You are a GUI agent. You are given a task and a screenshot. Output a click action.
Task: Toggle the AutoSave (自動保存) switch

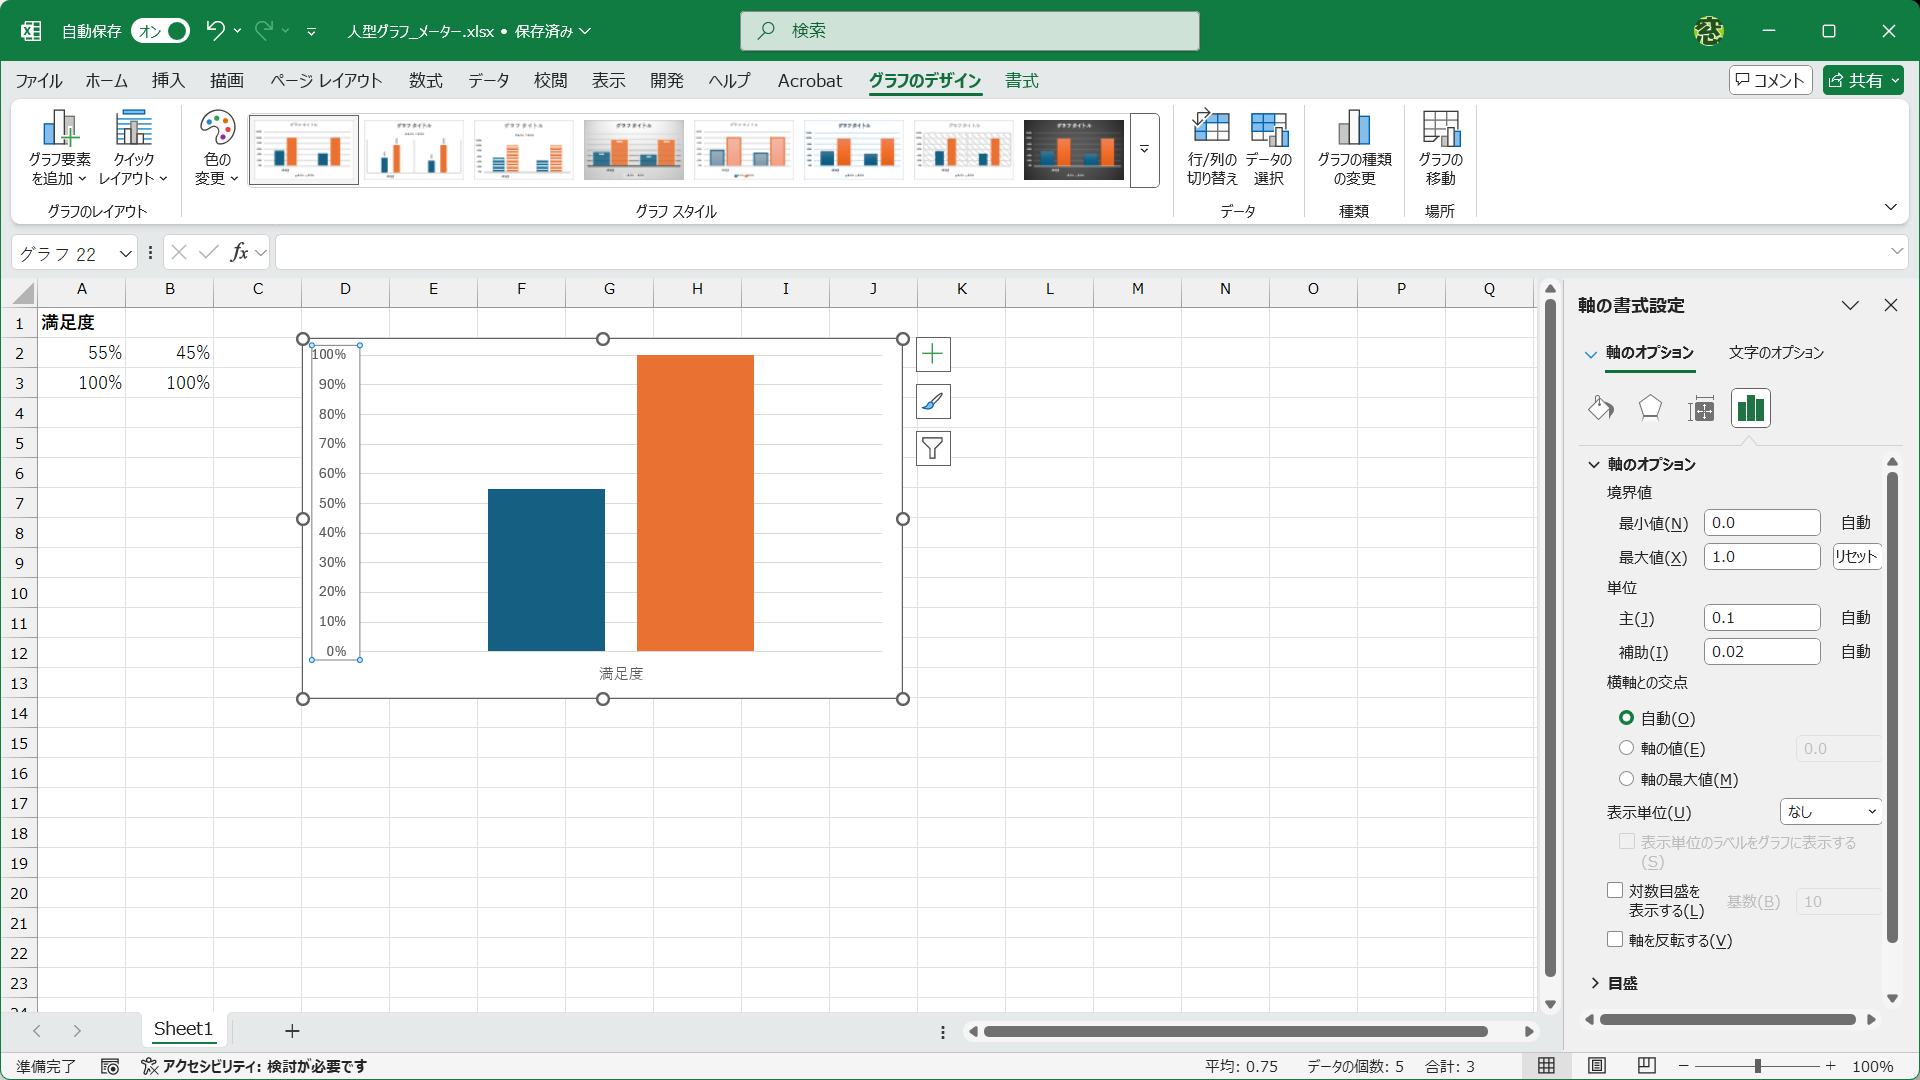click(161, 31)
